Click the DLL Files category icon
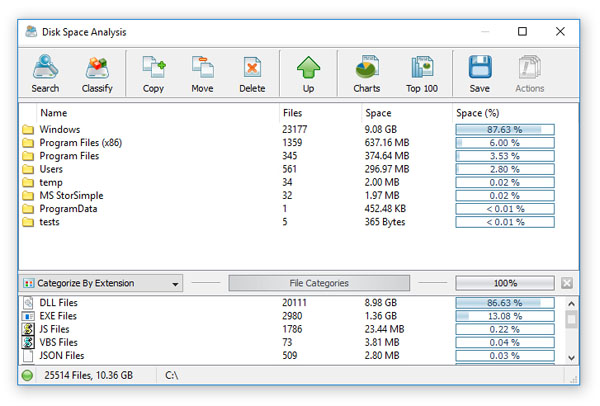 [x=28, y=303]
